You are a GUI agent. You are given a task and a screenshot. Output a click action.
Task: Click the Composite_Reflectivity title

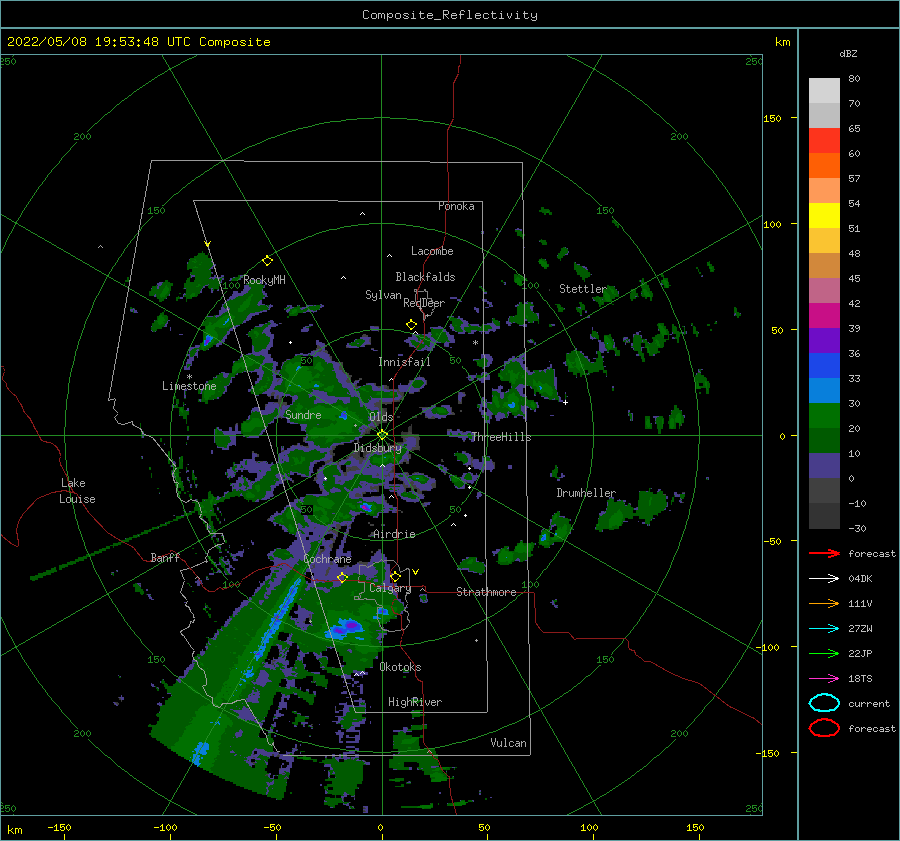click(x=450, y=15)
